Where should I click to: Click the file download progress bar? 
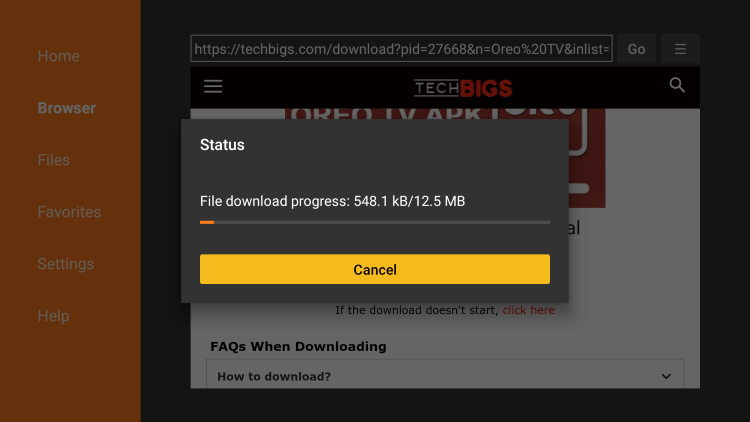pos(375,222)
